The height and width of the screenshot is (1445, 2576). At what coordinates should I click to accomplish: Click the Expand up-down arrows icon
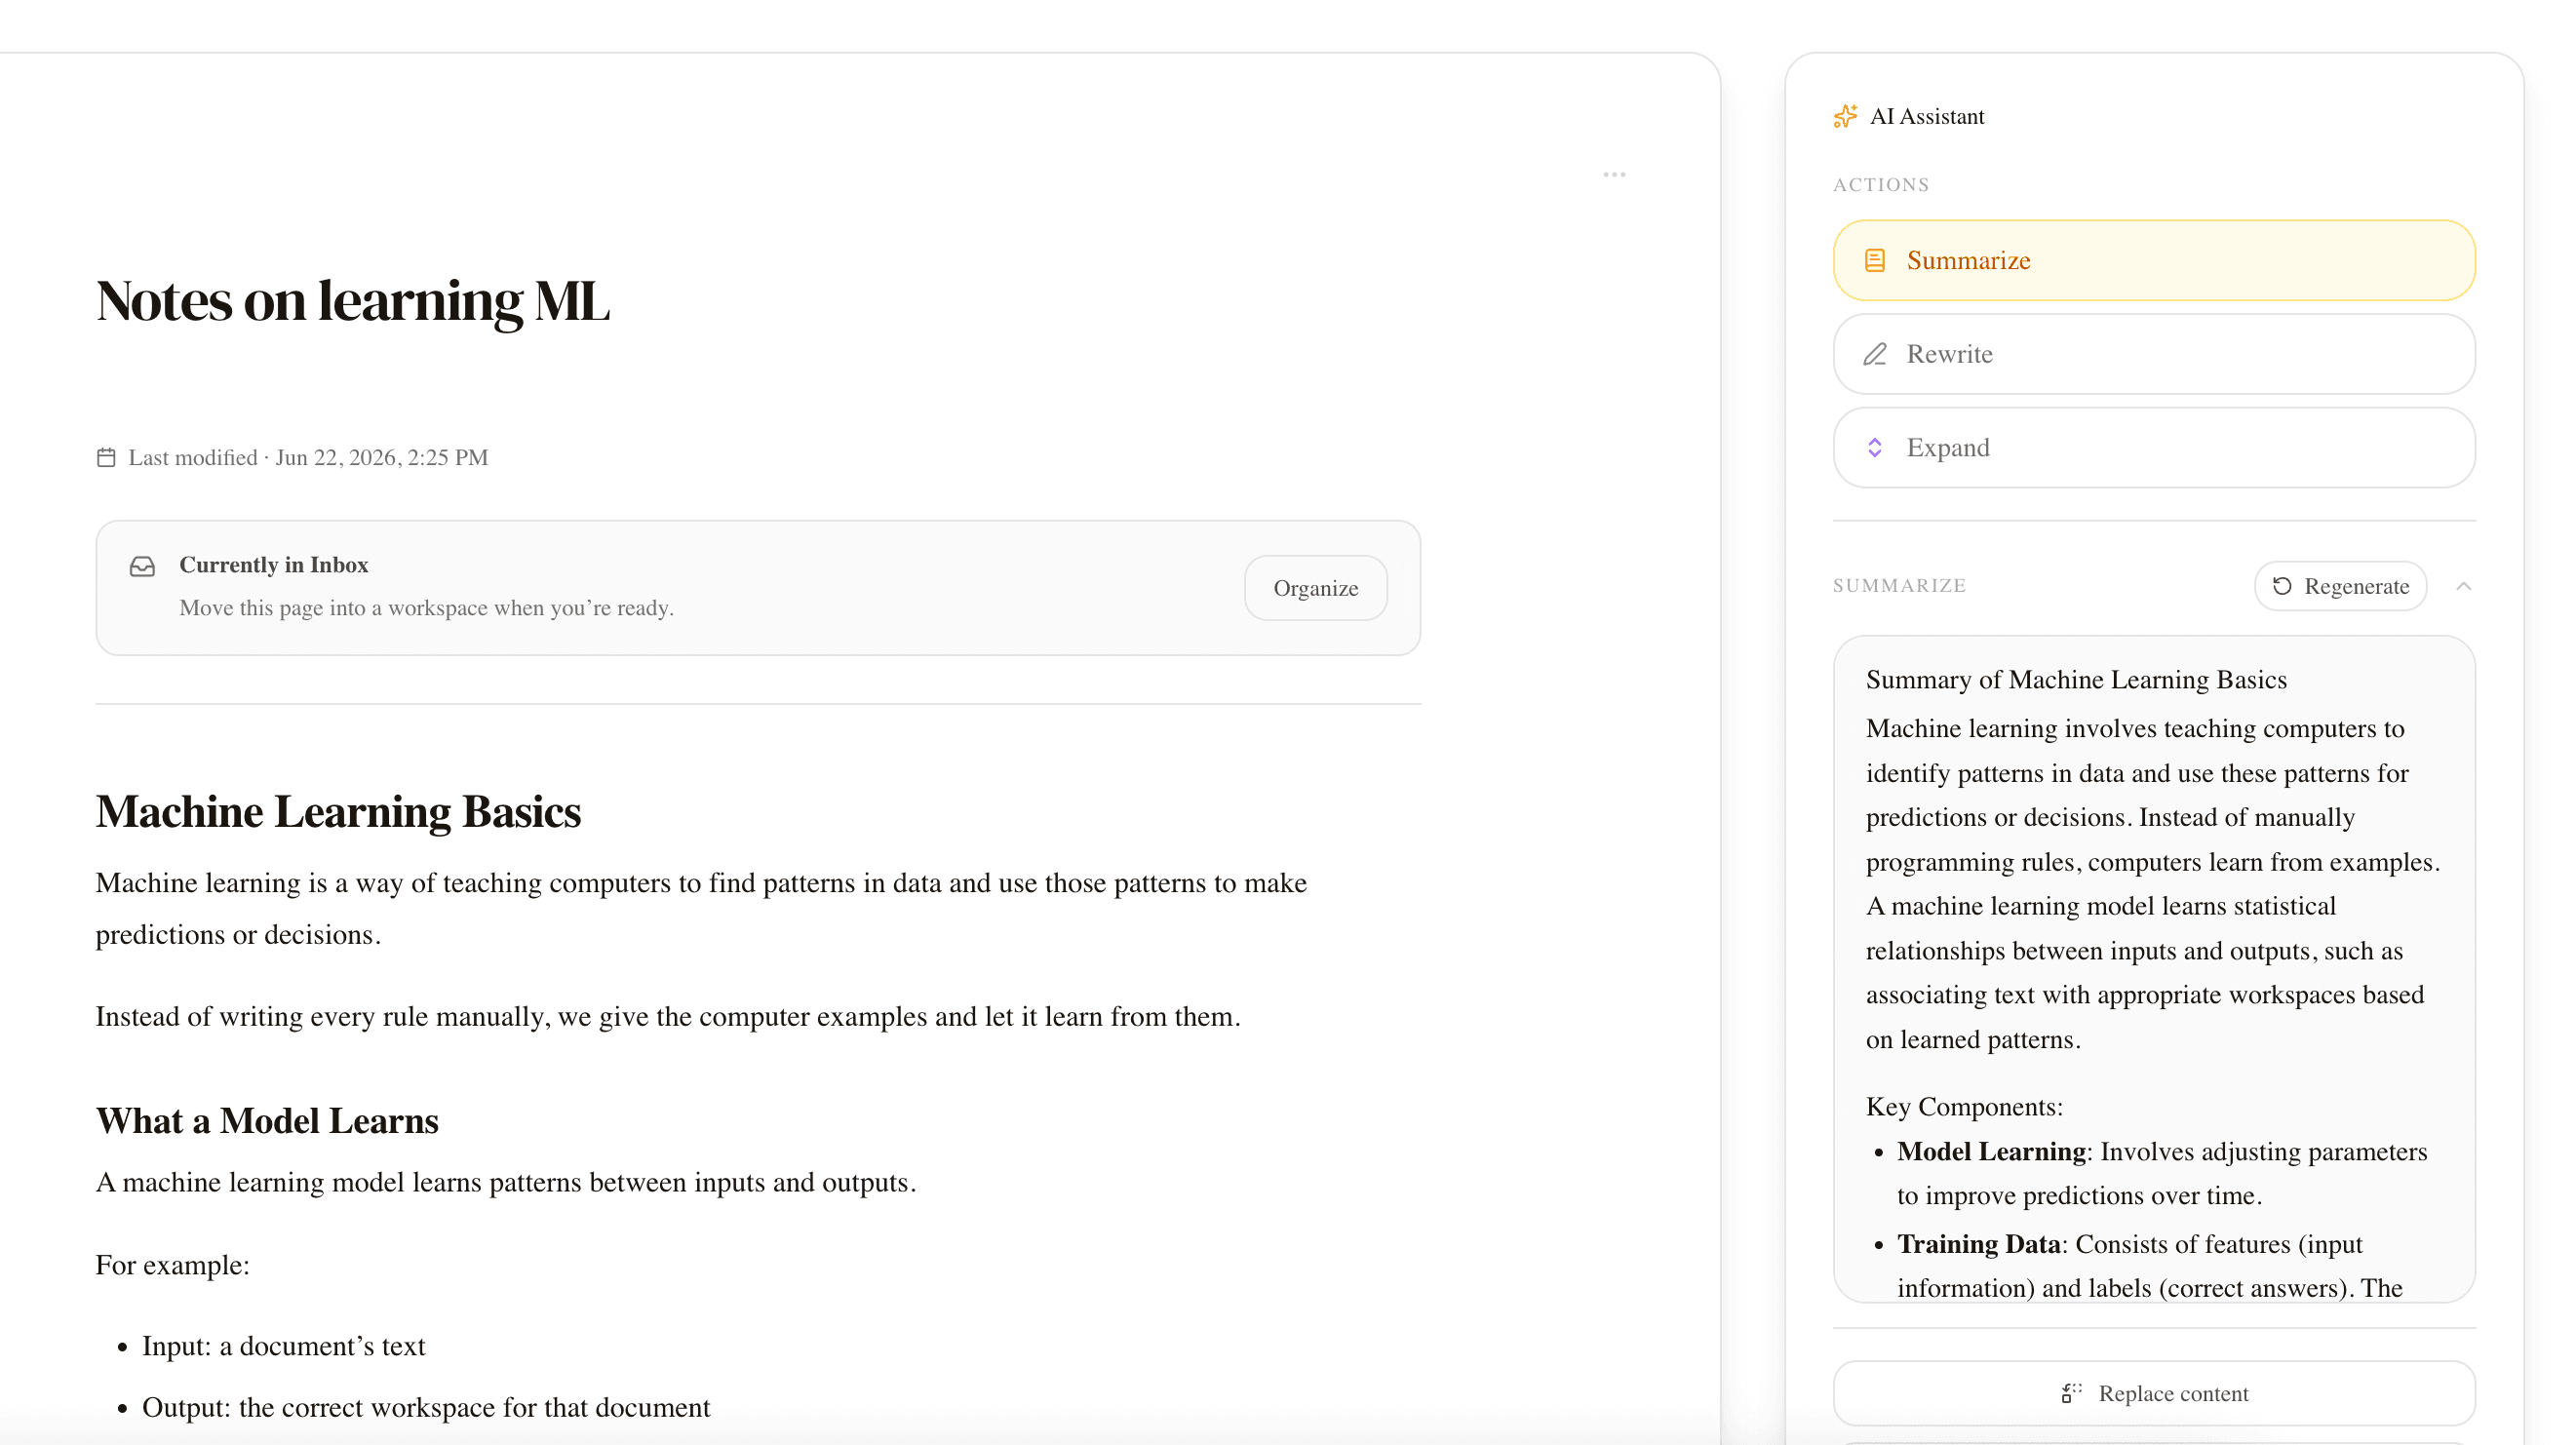1875,447
